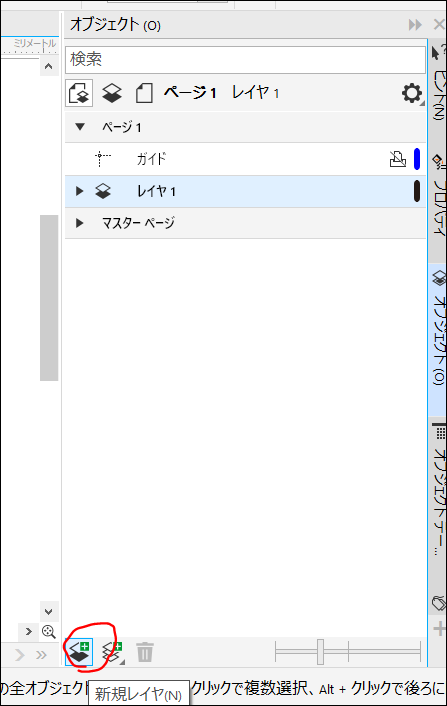Click the オブジェクト(O) docker title

coord(116,25)
